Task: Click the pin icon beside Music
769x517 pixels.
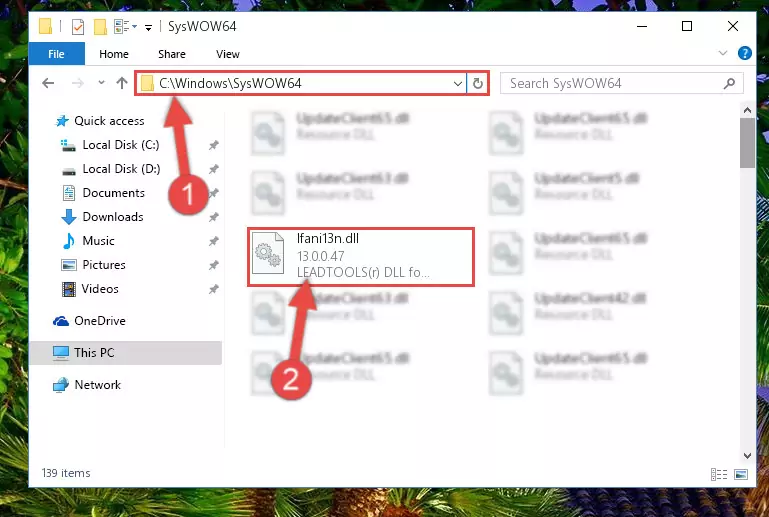Action: (213, 241)
